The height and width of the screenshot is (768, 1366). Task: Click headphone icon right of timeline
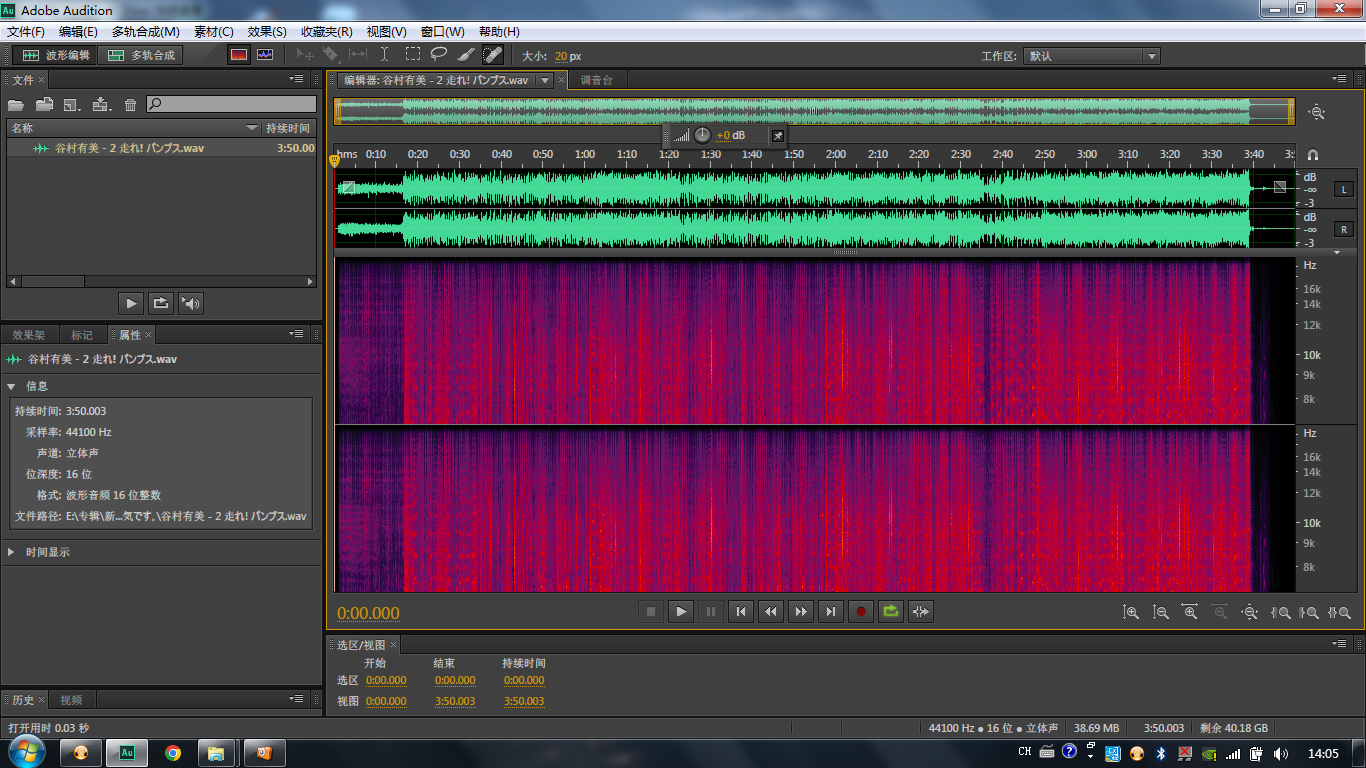click(x=1313, y=154)
